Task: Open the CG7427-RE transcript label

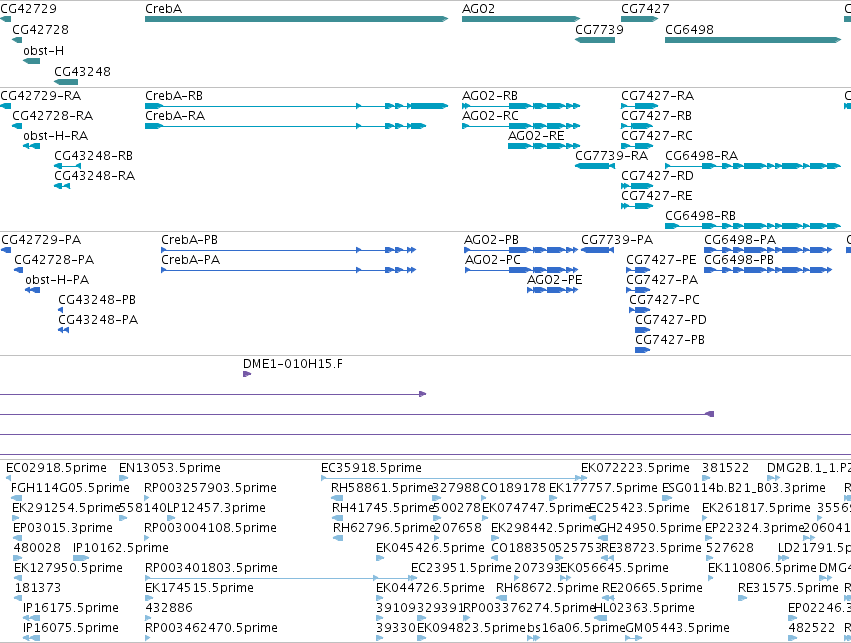Action: click(656, 195)
